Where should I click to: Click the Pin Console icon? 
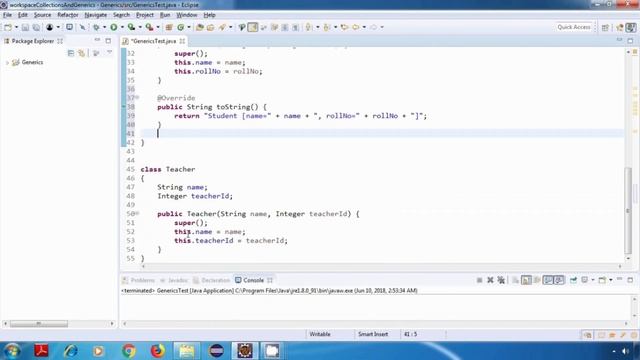point(573,280)
